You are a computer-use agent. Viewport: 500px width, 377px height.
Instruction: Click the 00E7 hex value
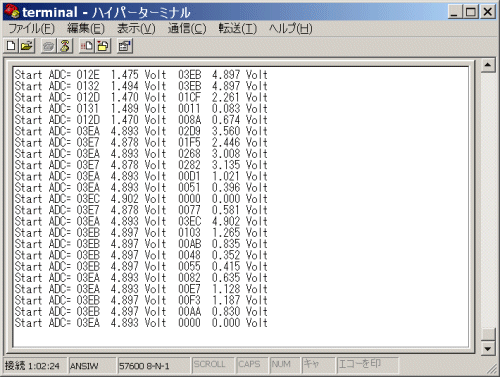coord(189,289)
